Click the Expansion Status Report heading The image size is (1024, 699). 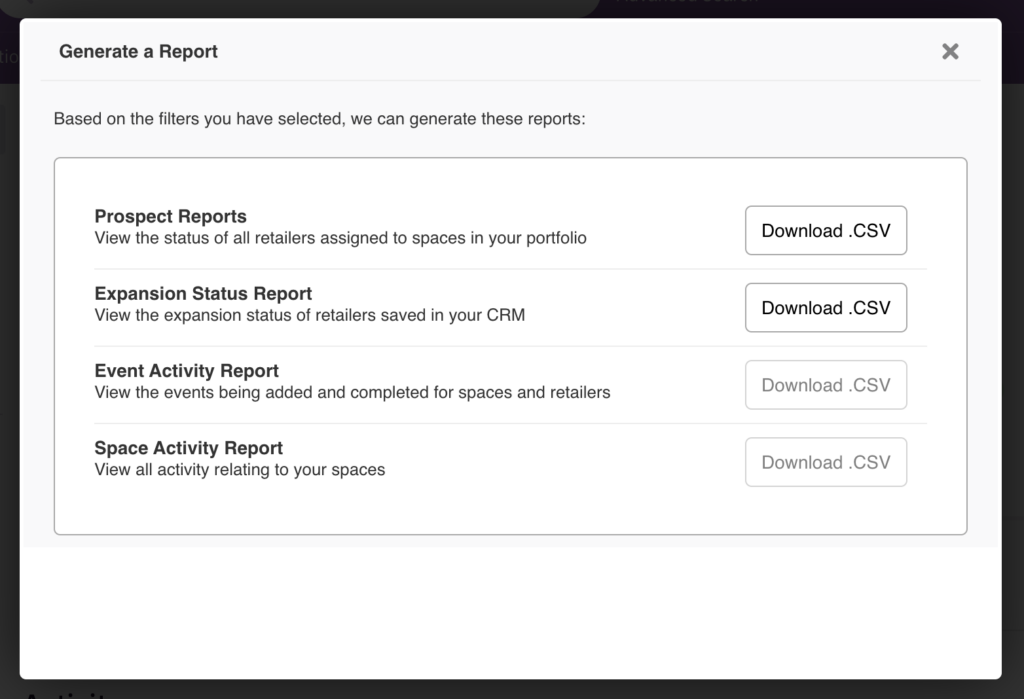tap(203, 293)
